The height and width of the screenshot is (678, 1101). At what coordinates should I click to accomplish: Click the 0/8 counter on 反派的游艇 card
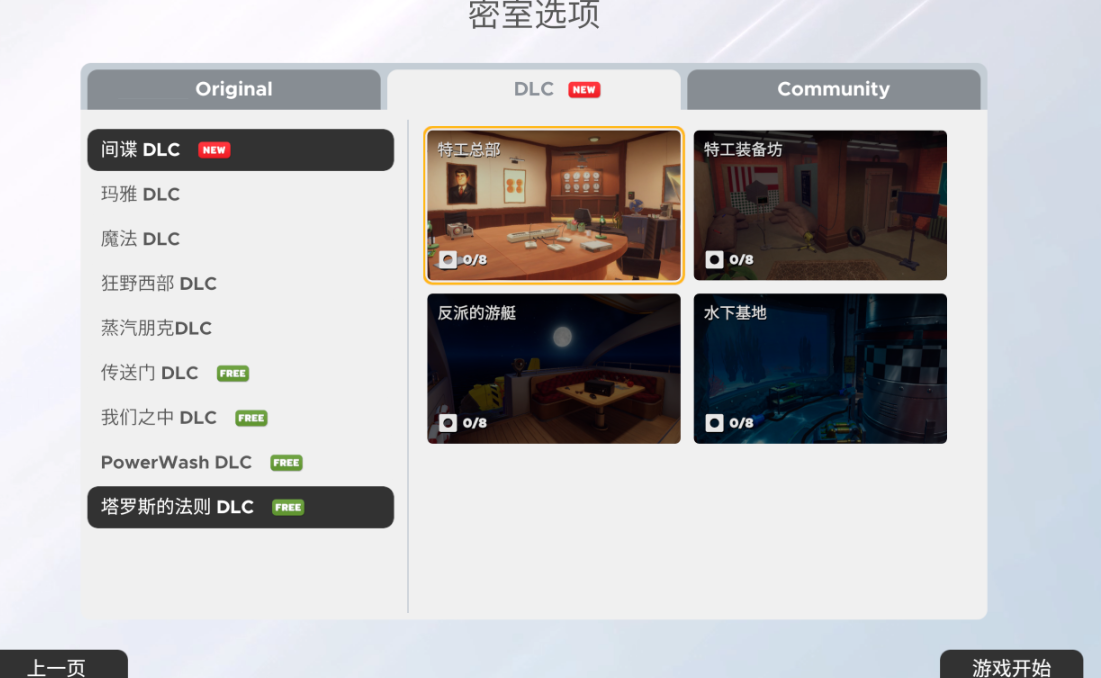475,423
